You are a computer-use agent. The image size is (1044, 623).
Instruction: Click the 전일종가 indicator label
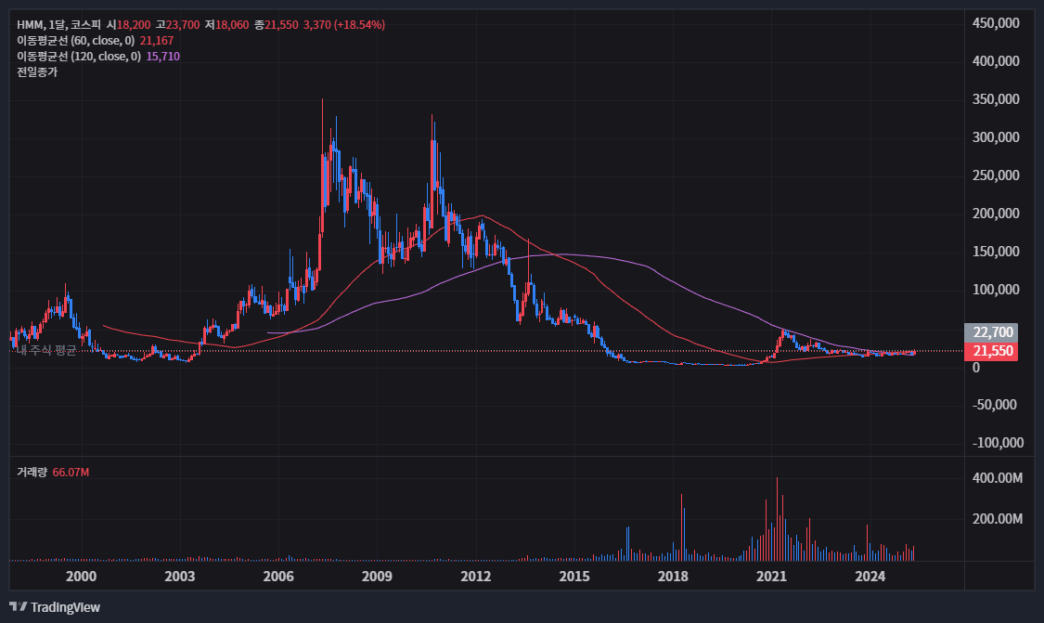pyautogui.click(x=37, y=72)
